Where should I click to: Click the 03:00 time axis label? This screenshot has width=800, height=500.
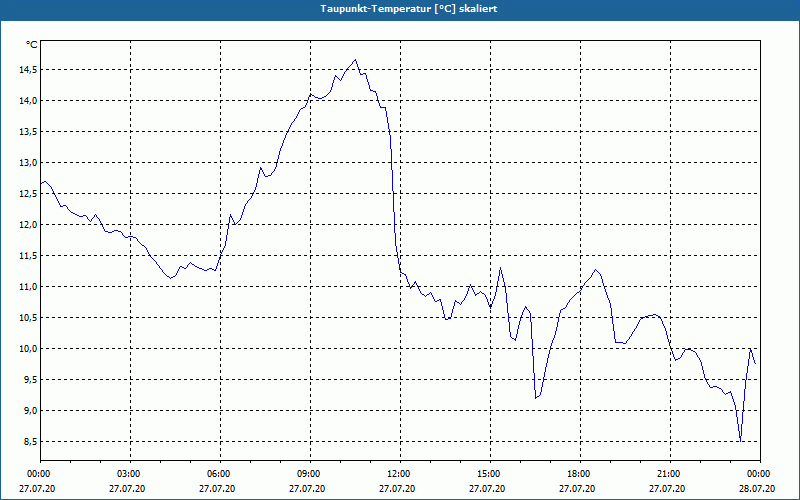[x=131, y=474]
